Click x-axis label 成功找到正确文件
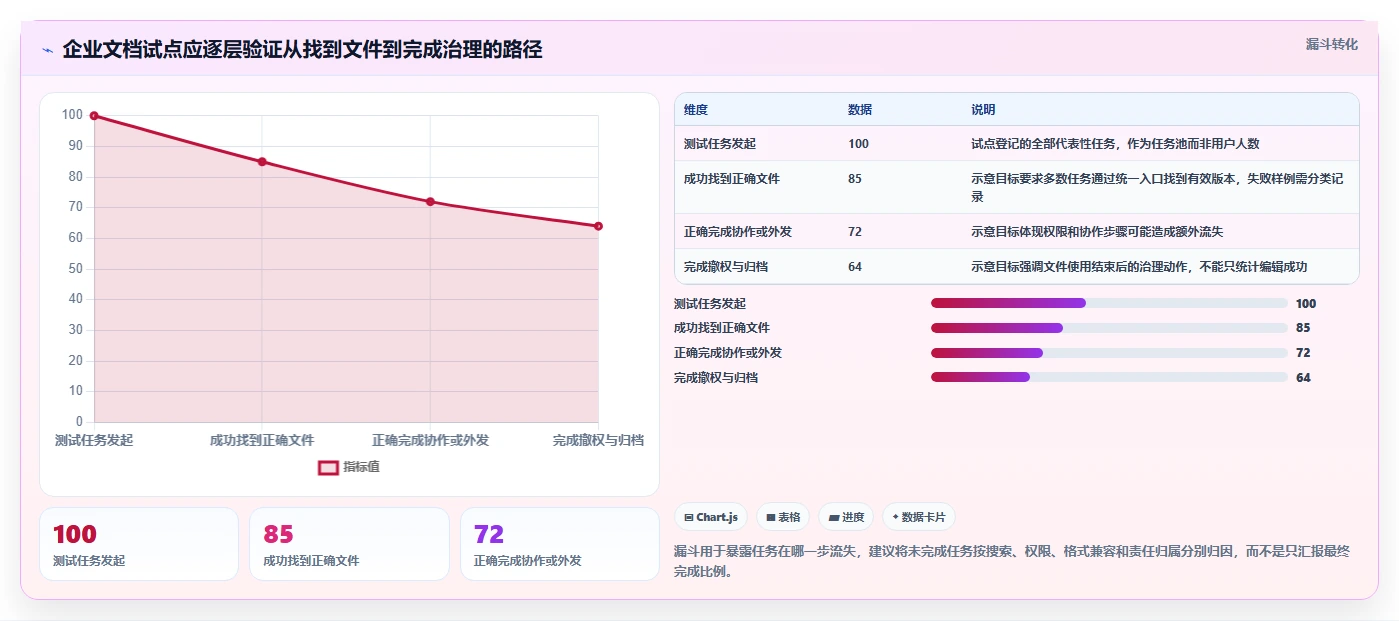Viewport: 1399px width, 621px height. (x=262, y=440)
